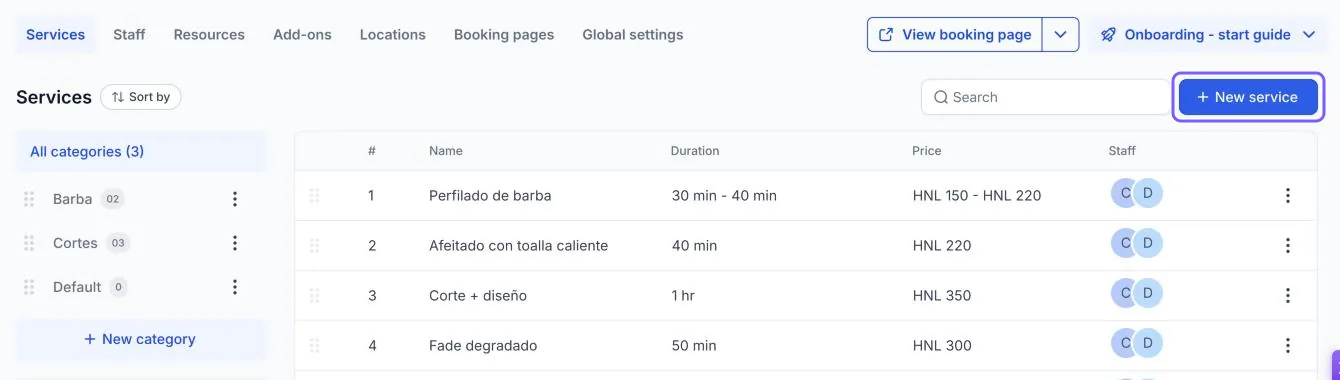Open the Services tab
This screenshot has height=380, width=1340.
[55, 34]
